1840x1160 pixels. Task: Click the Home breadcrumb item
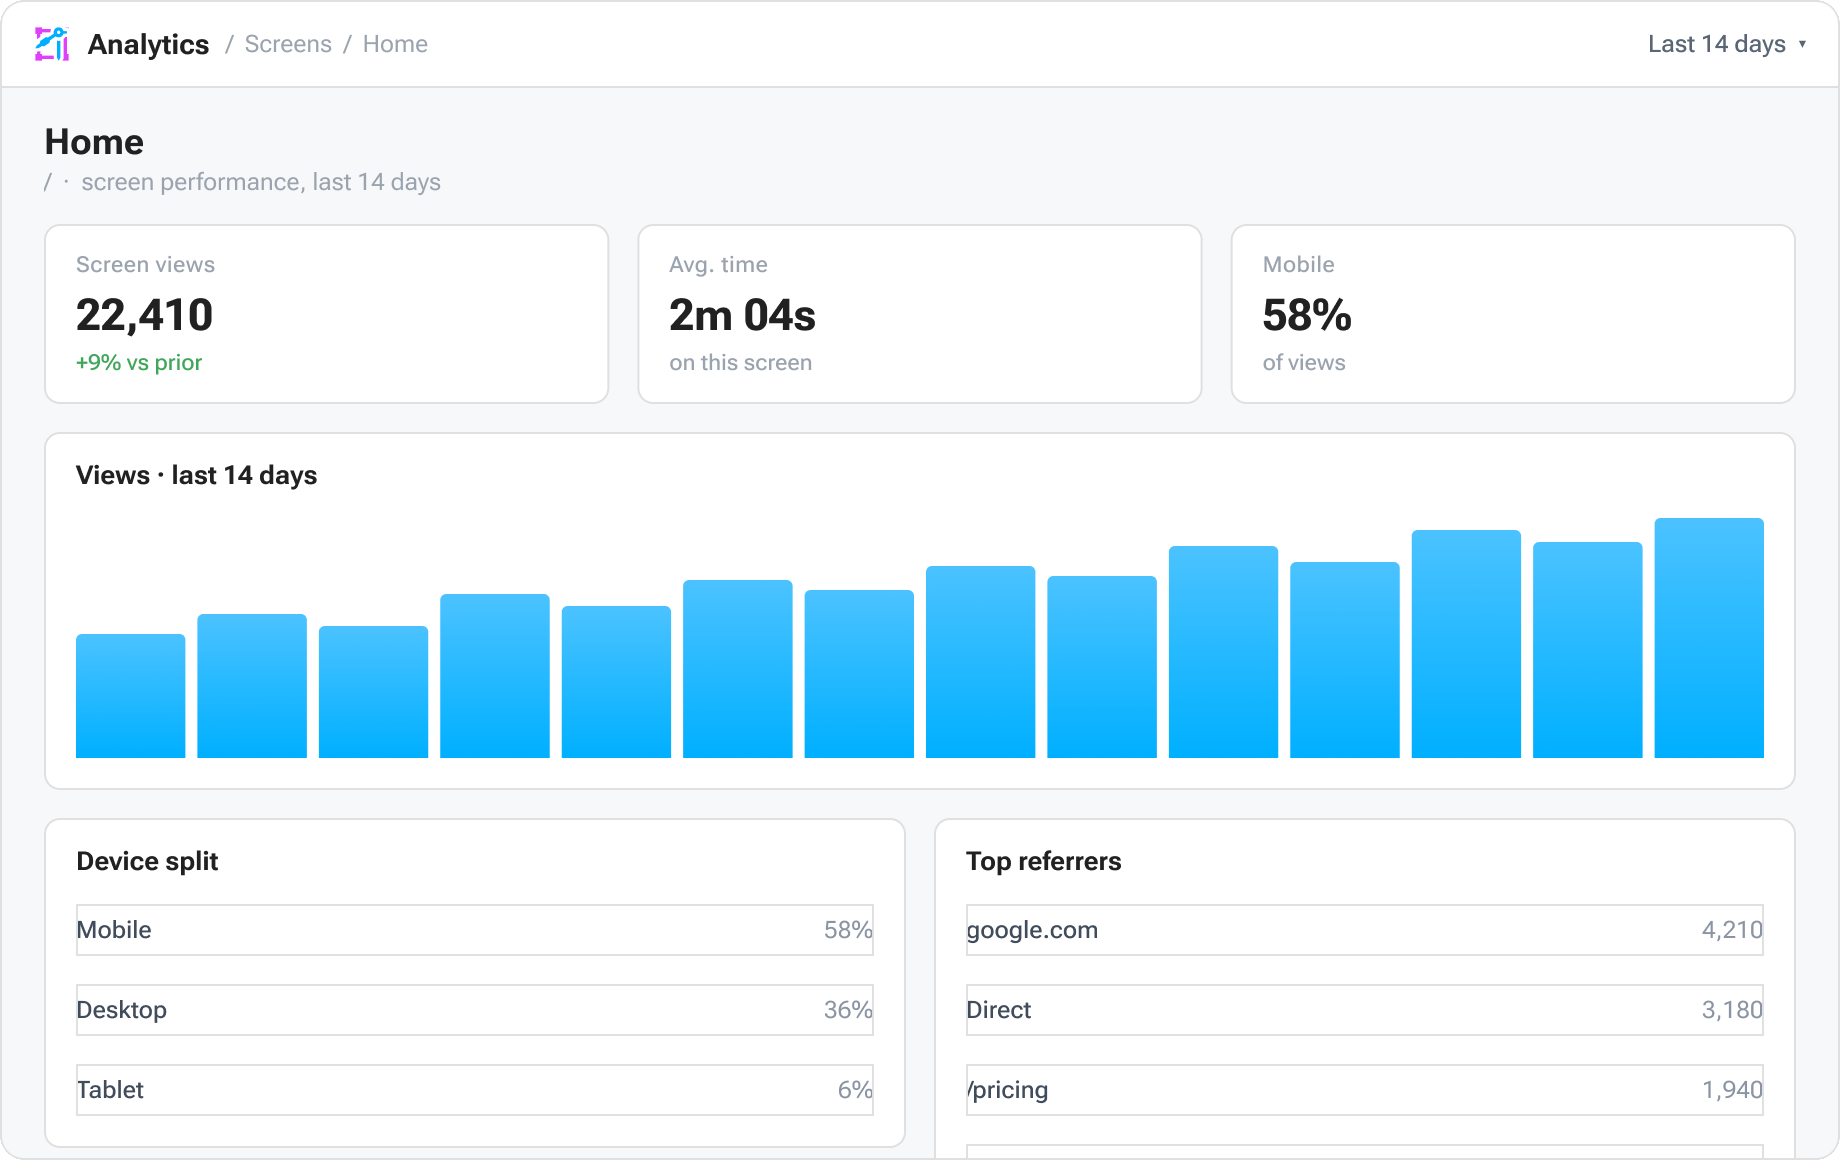tap(395, 44)
